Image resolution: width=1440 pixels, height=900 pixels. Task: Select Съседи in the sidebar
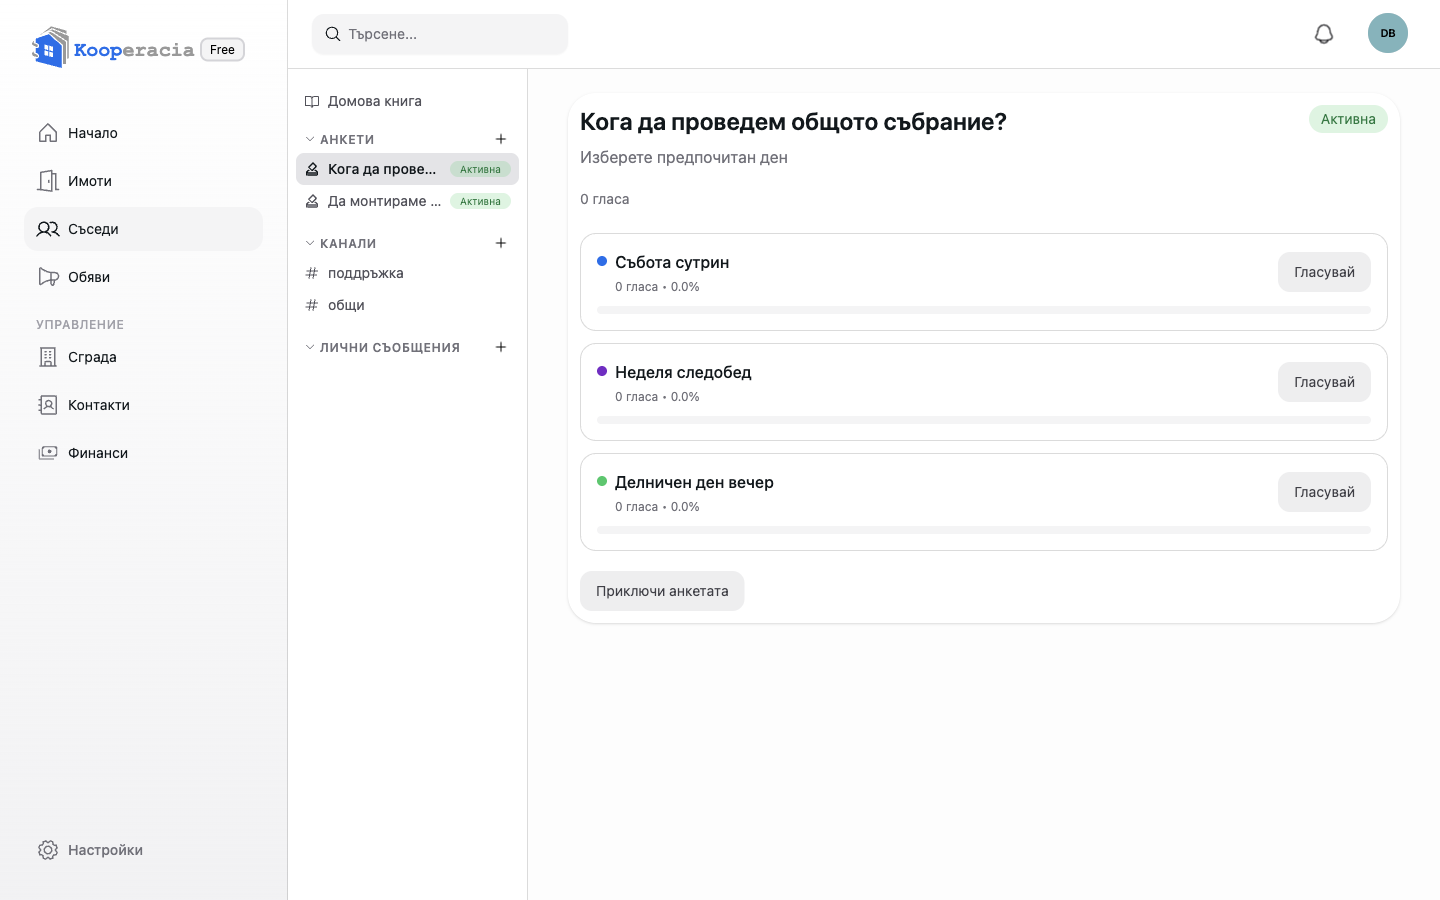tap(143, 229)
